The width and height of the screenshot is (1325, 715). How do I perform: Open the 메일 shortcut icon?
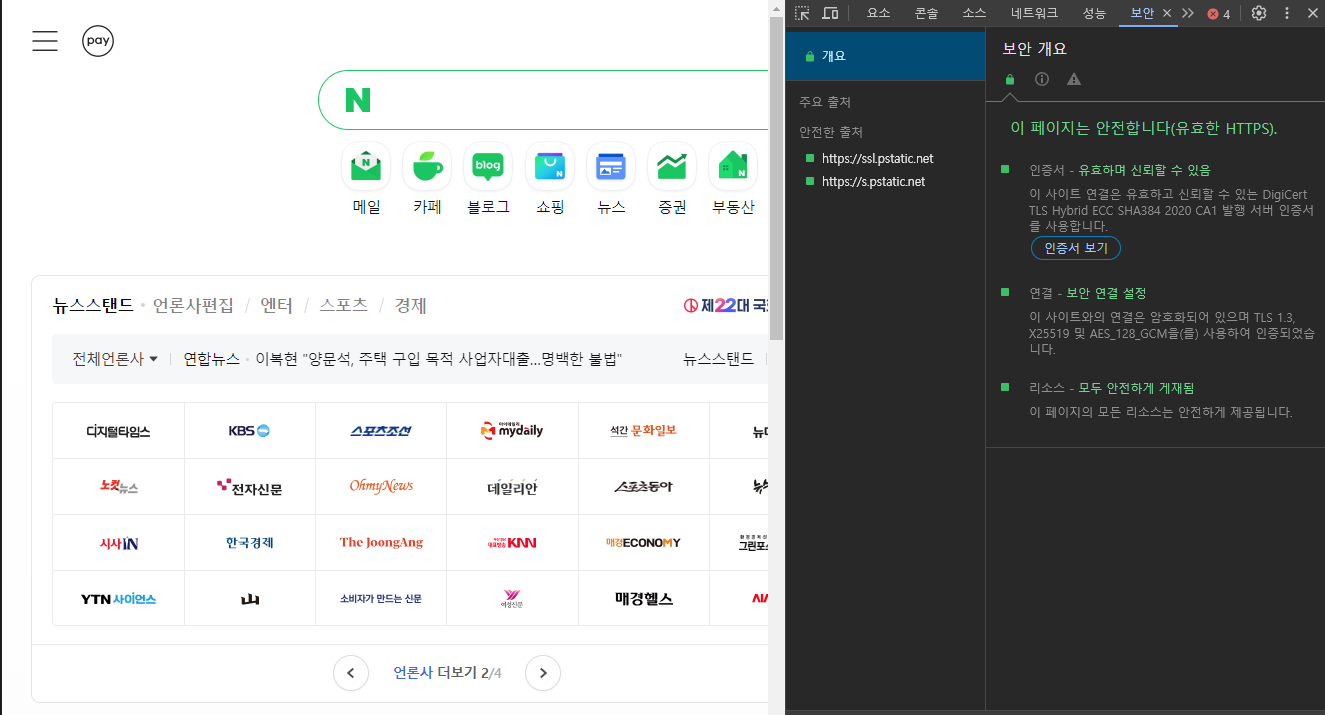pos(366,166)
